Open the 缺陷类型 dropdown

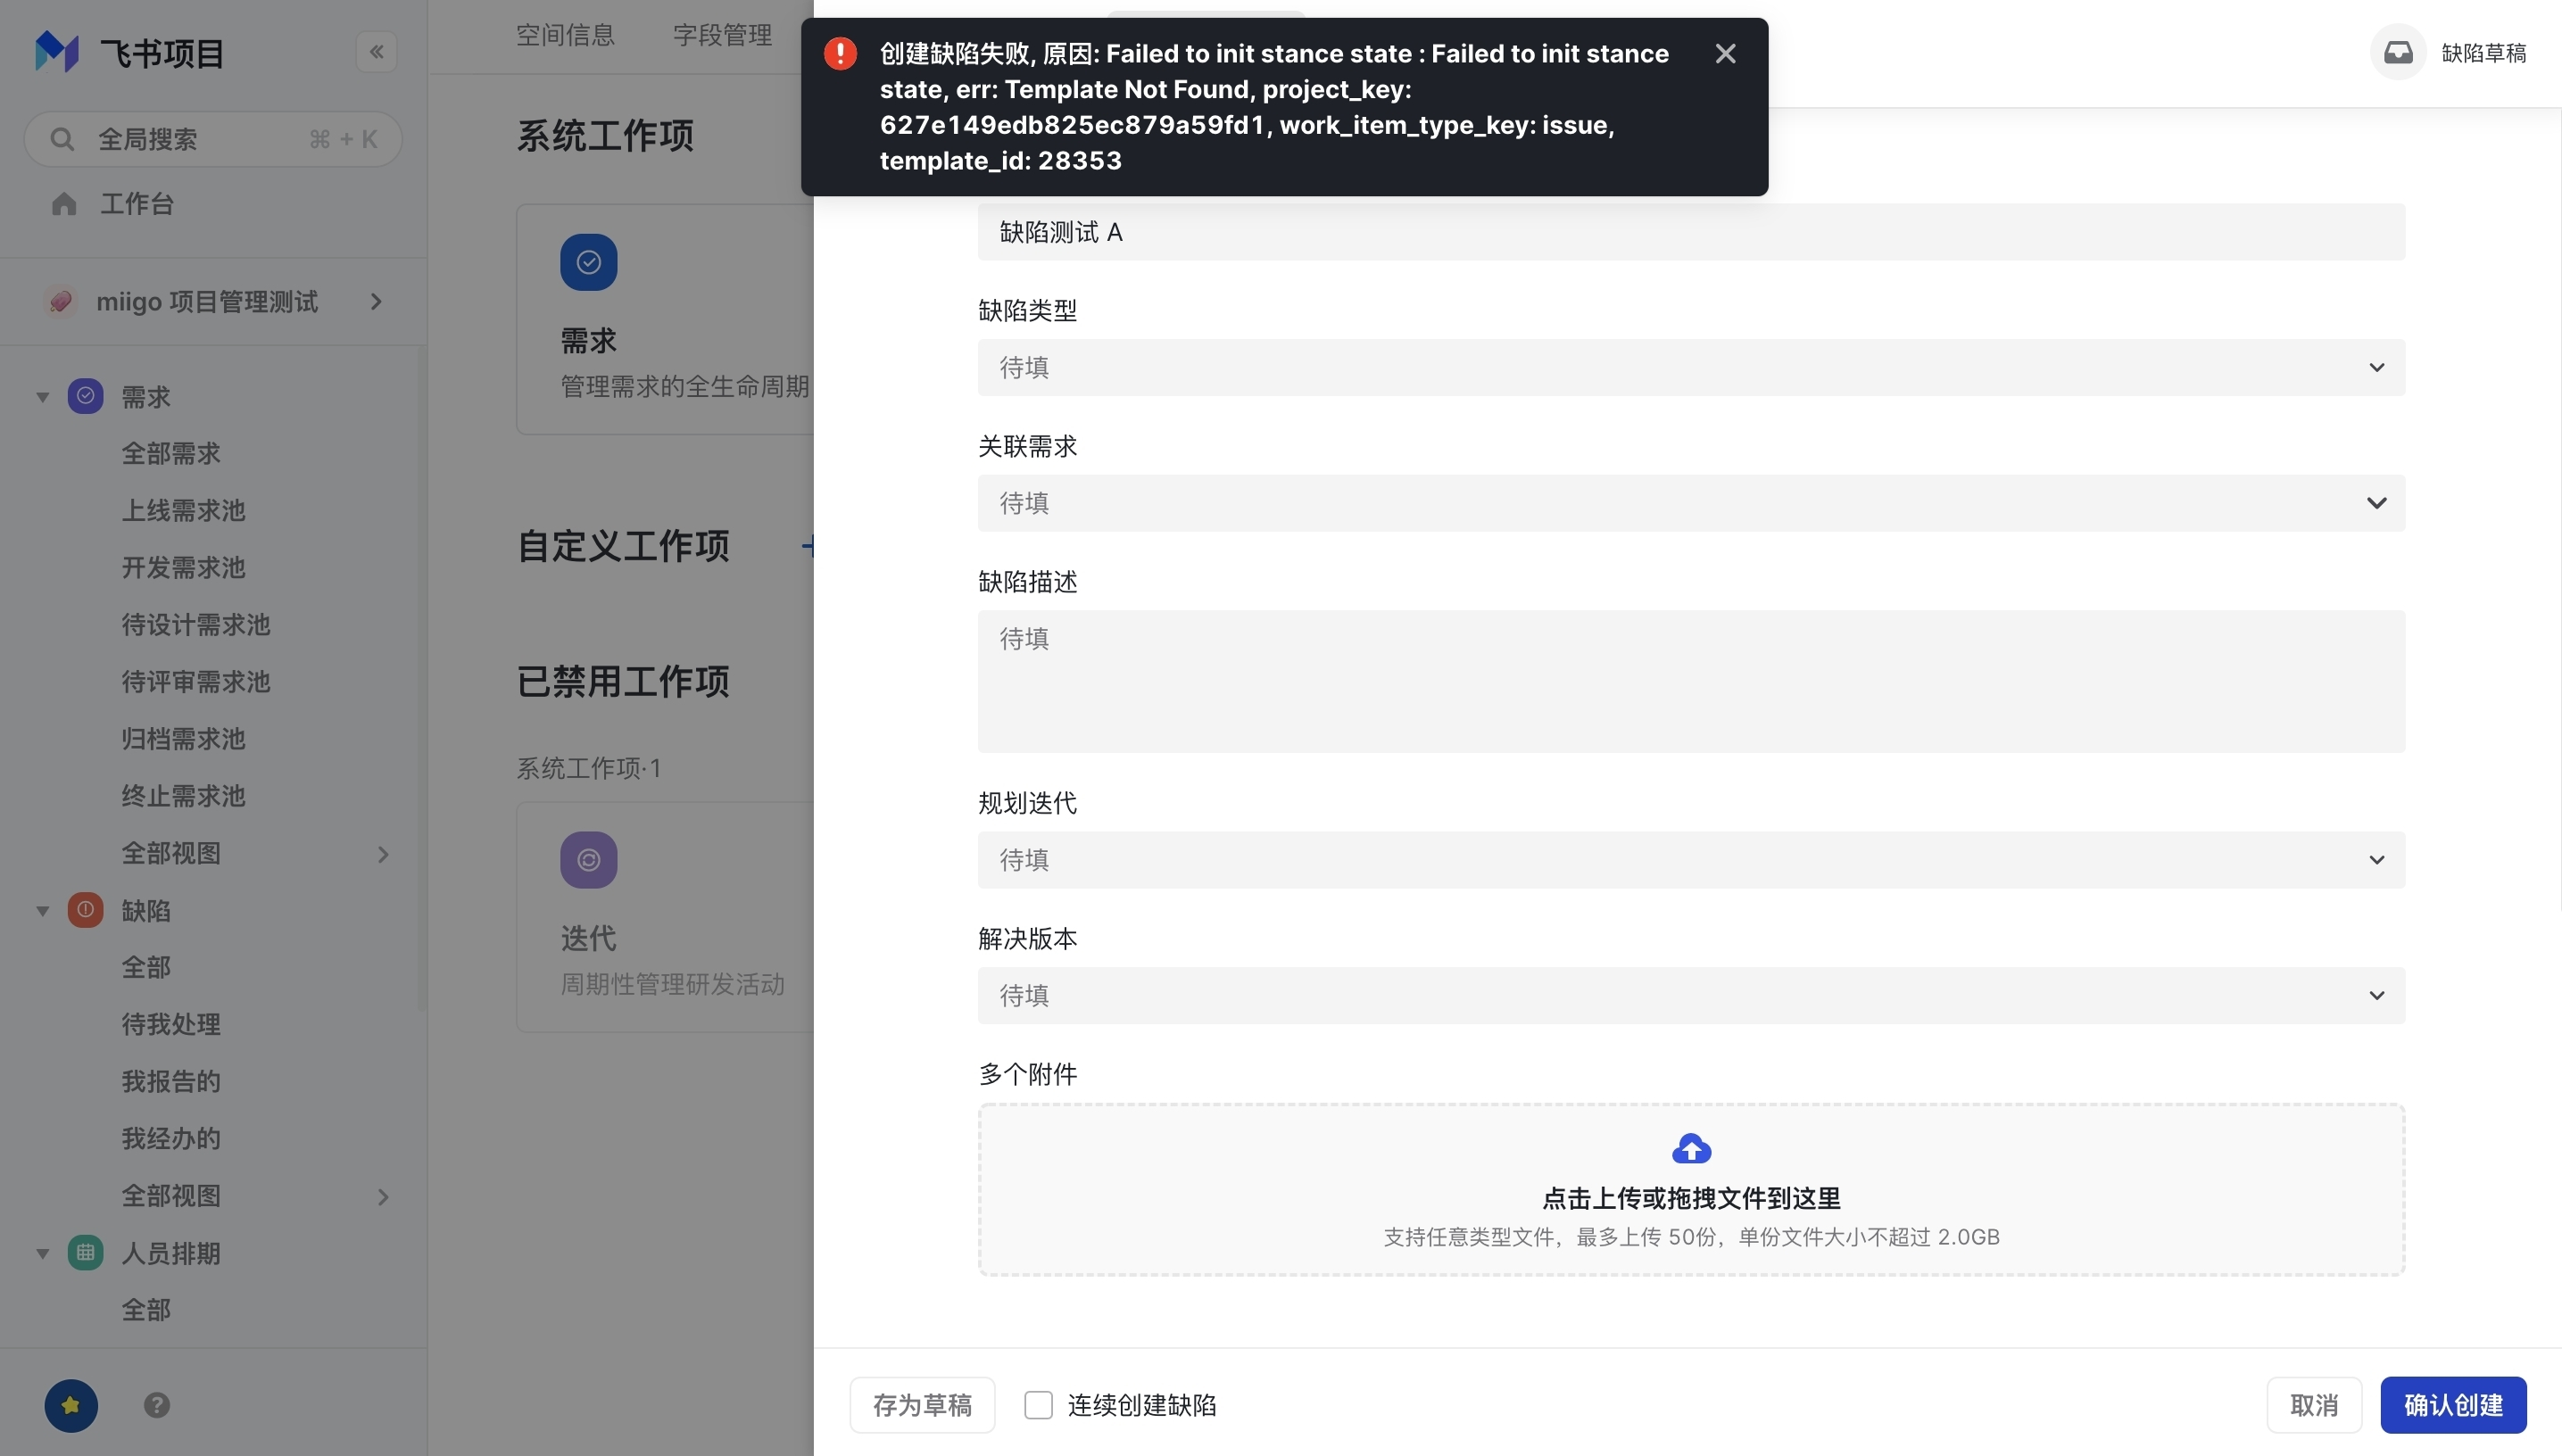[1692, 367]
